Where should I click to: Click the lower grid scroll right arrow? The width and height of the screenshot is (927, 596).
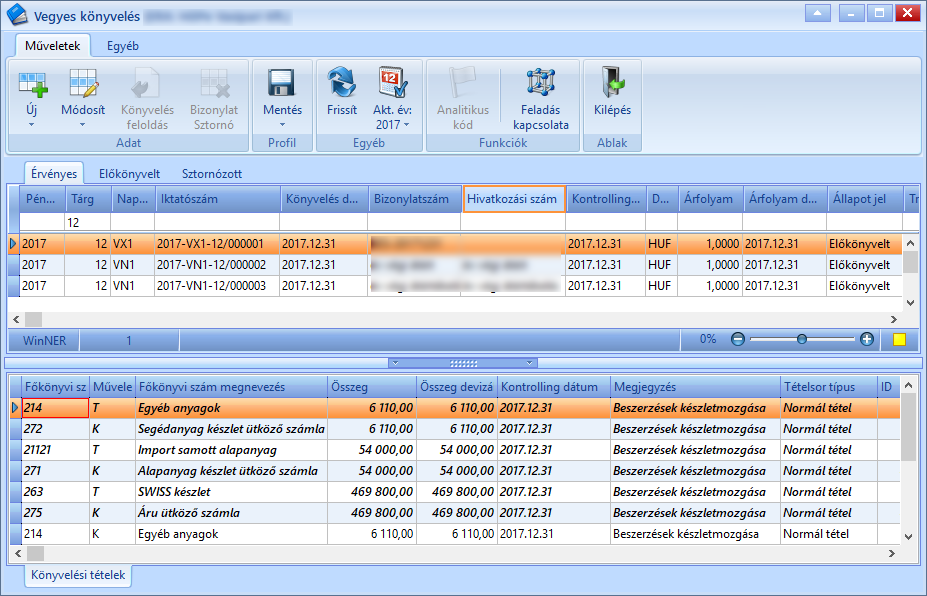[892, 554]
